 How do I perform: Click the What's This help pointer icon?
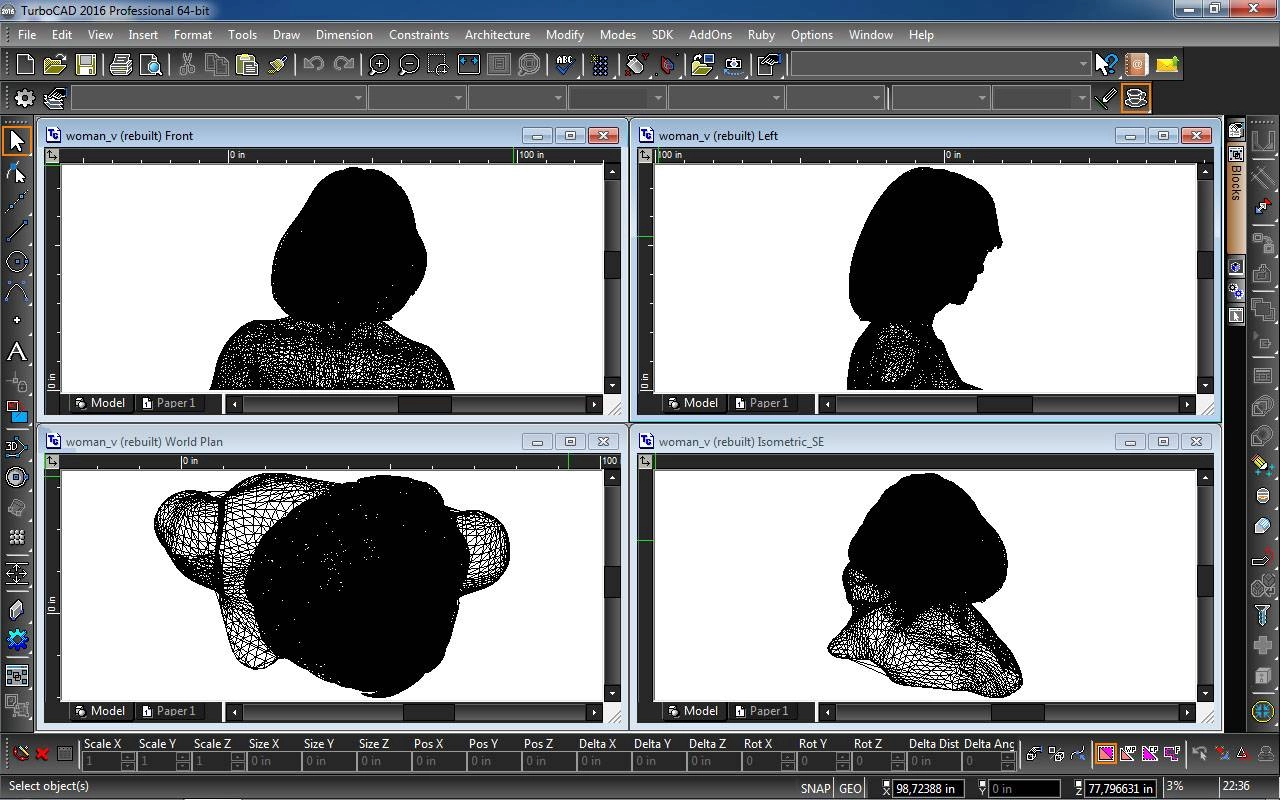coord(1105,65)
